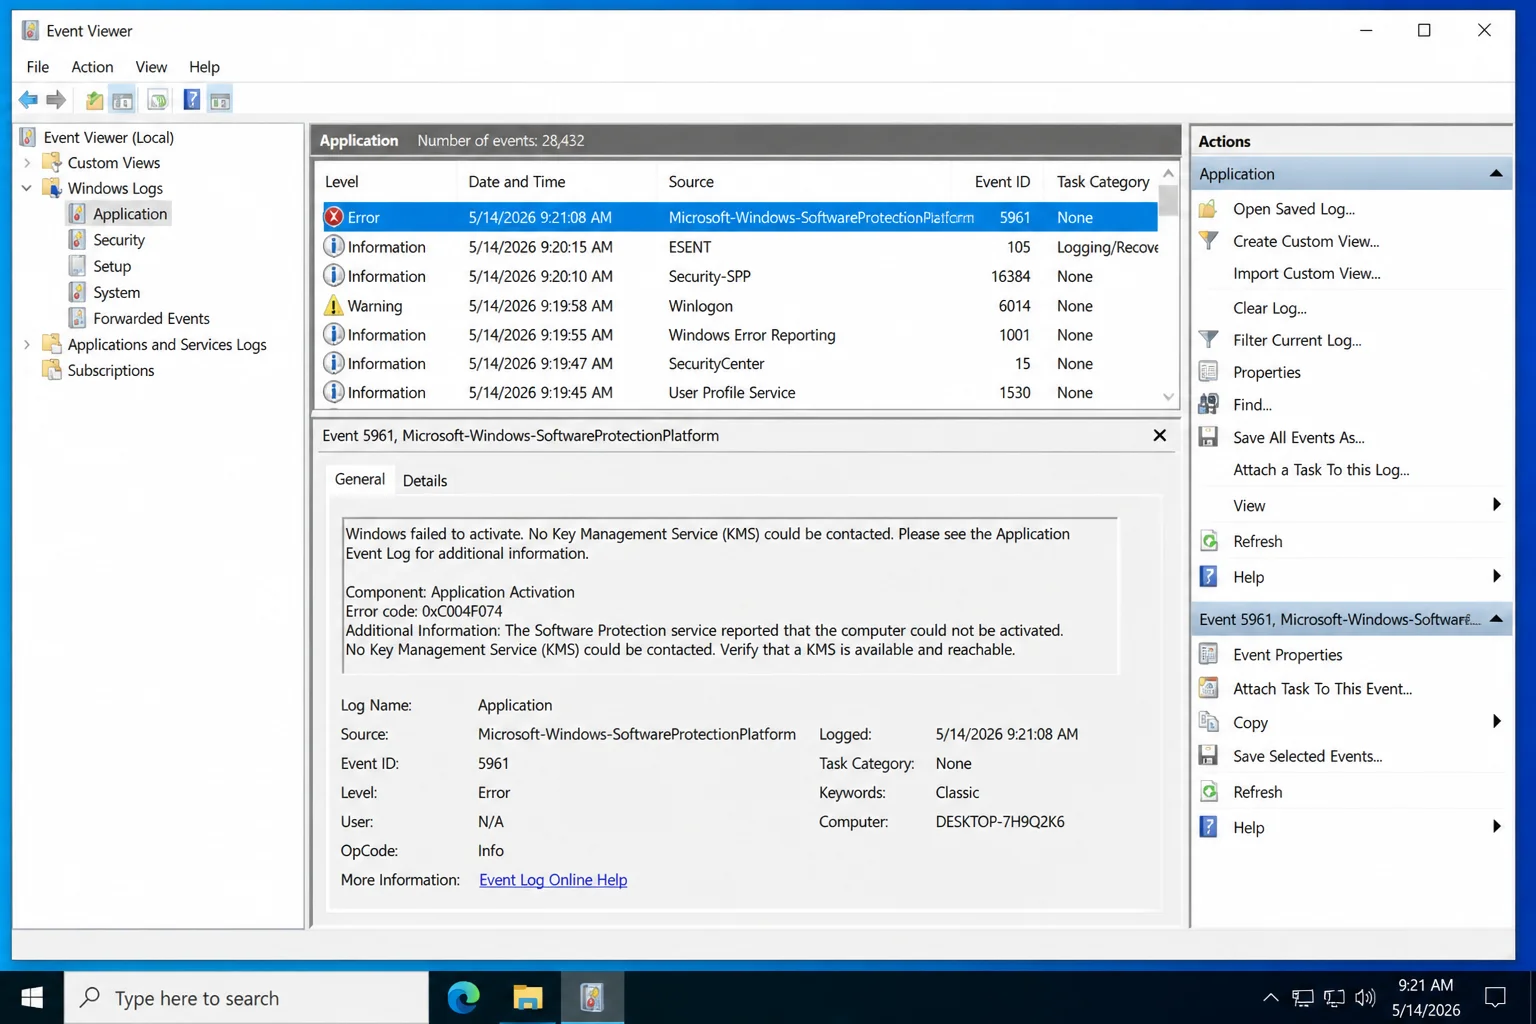The width and height of the screenshot is (1536, 1024).
Task: Click the Attach Task To This Event icon
Action: [1208, 688]
